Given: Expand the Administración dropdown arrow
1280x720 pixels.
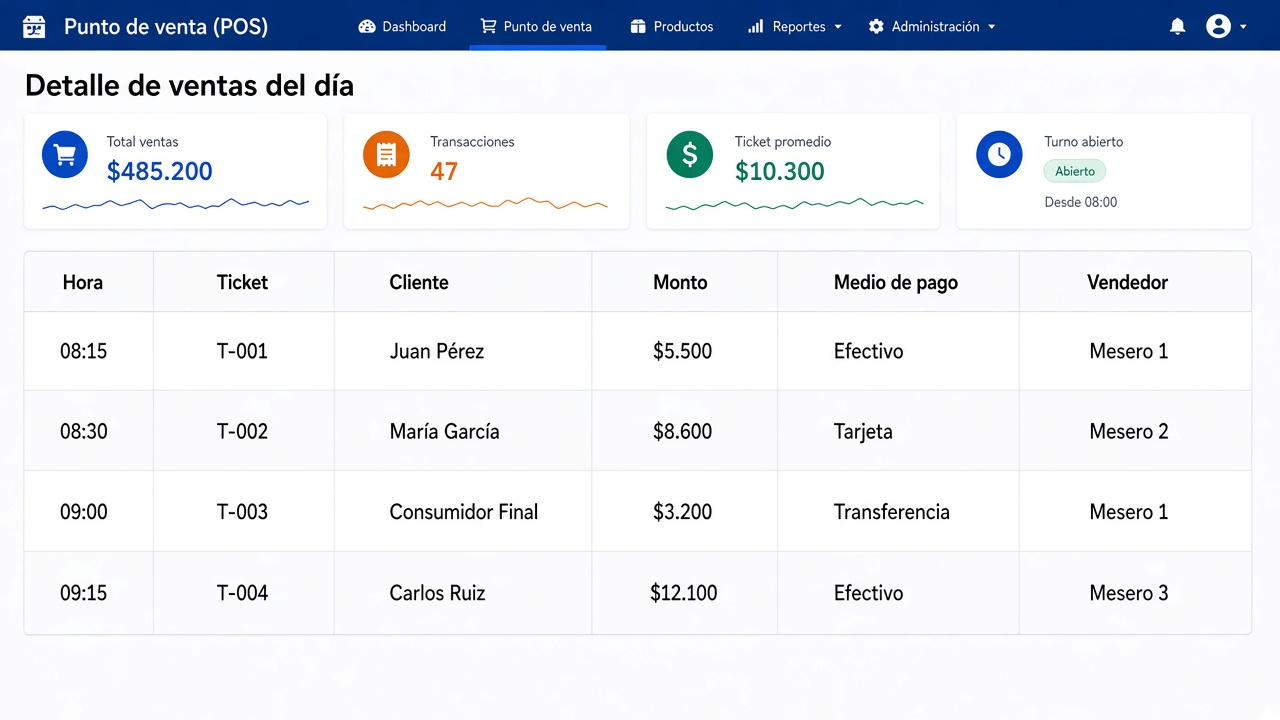Looking at the screenshot, I should pyautogui.click(x=992, y=27).
